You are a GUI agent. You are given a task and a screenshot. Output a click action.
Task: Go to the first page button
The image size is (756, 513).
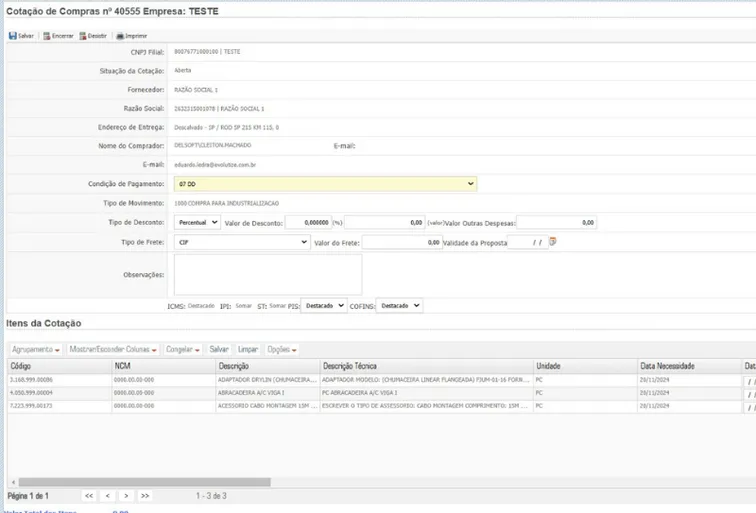[89, 496]
